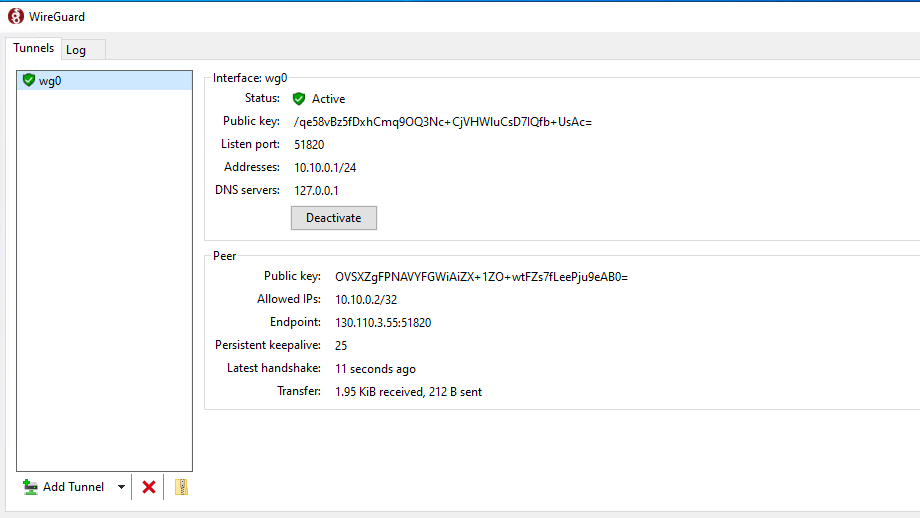
Task: Select the peer public key value
Action: [x=481, y=277]
